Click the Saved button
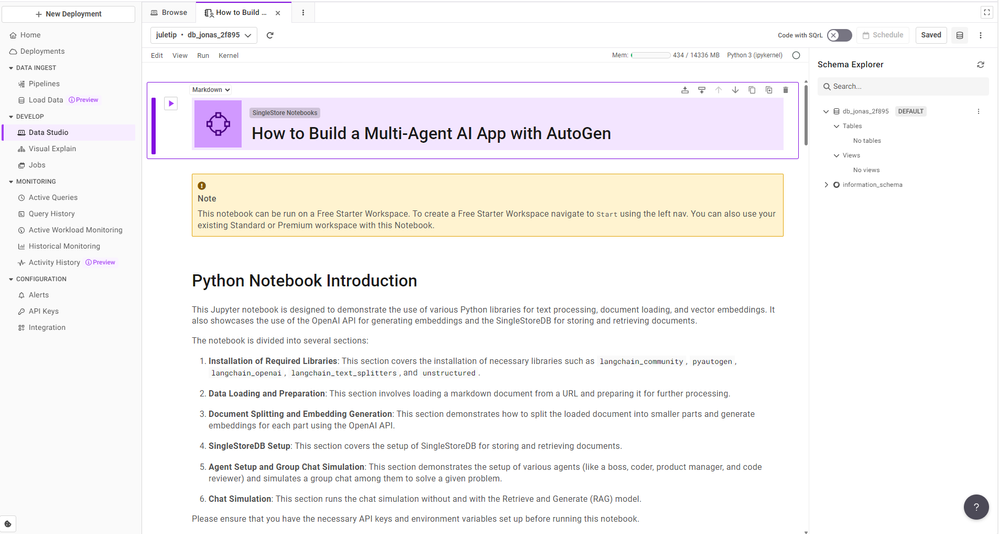Image resolution: width=999 pixels, height=534 pixels. pos(931,36)
